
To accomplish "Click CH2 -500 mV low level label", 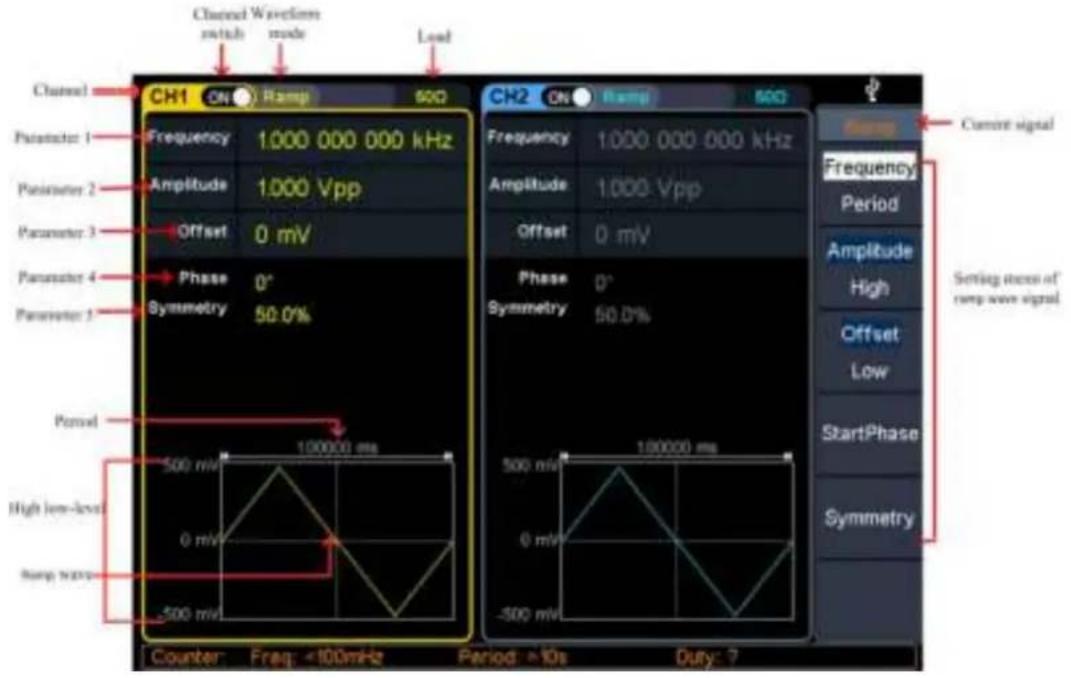I will tap(527, 615).
